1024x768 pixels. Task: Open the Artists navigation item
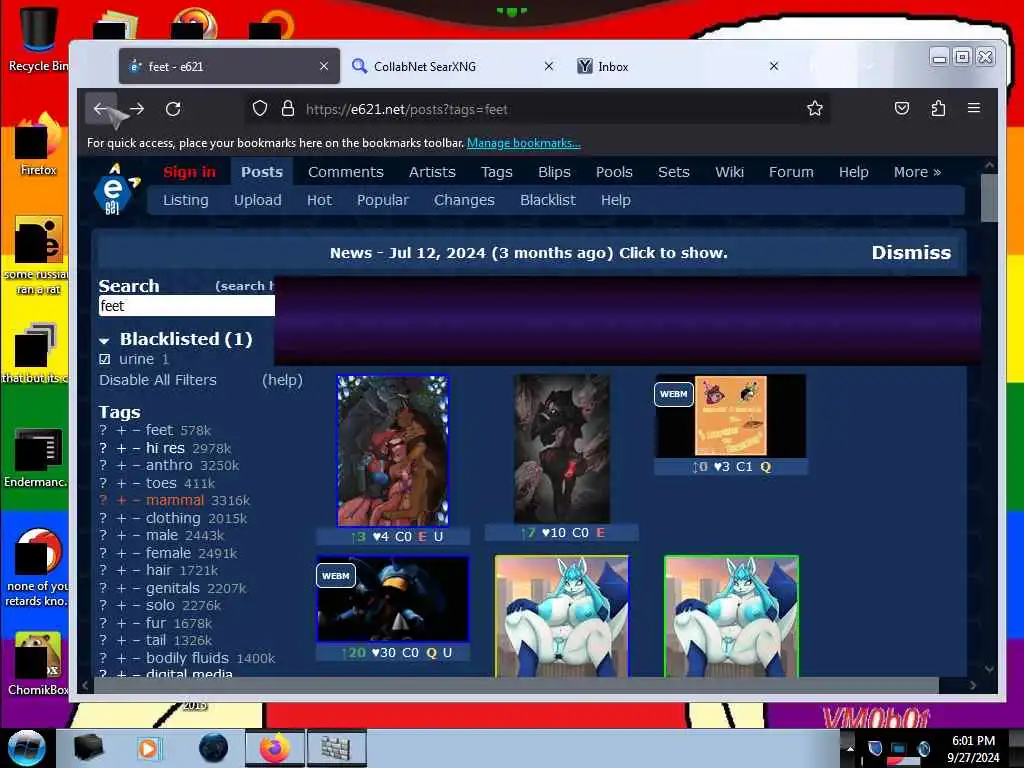point(432,172)
